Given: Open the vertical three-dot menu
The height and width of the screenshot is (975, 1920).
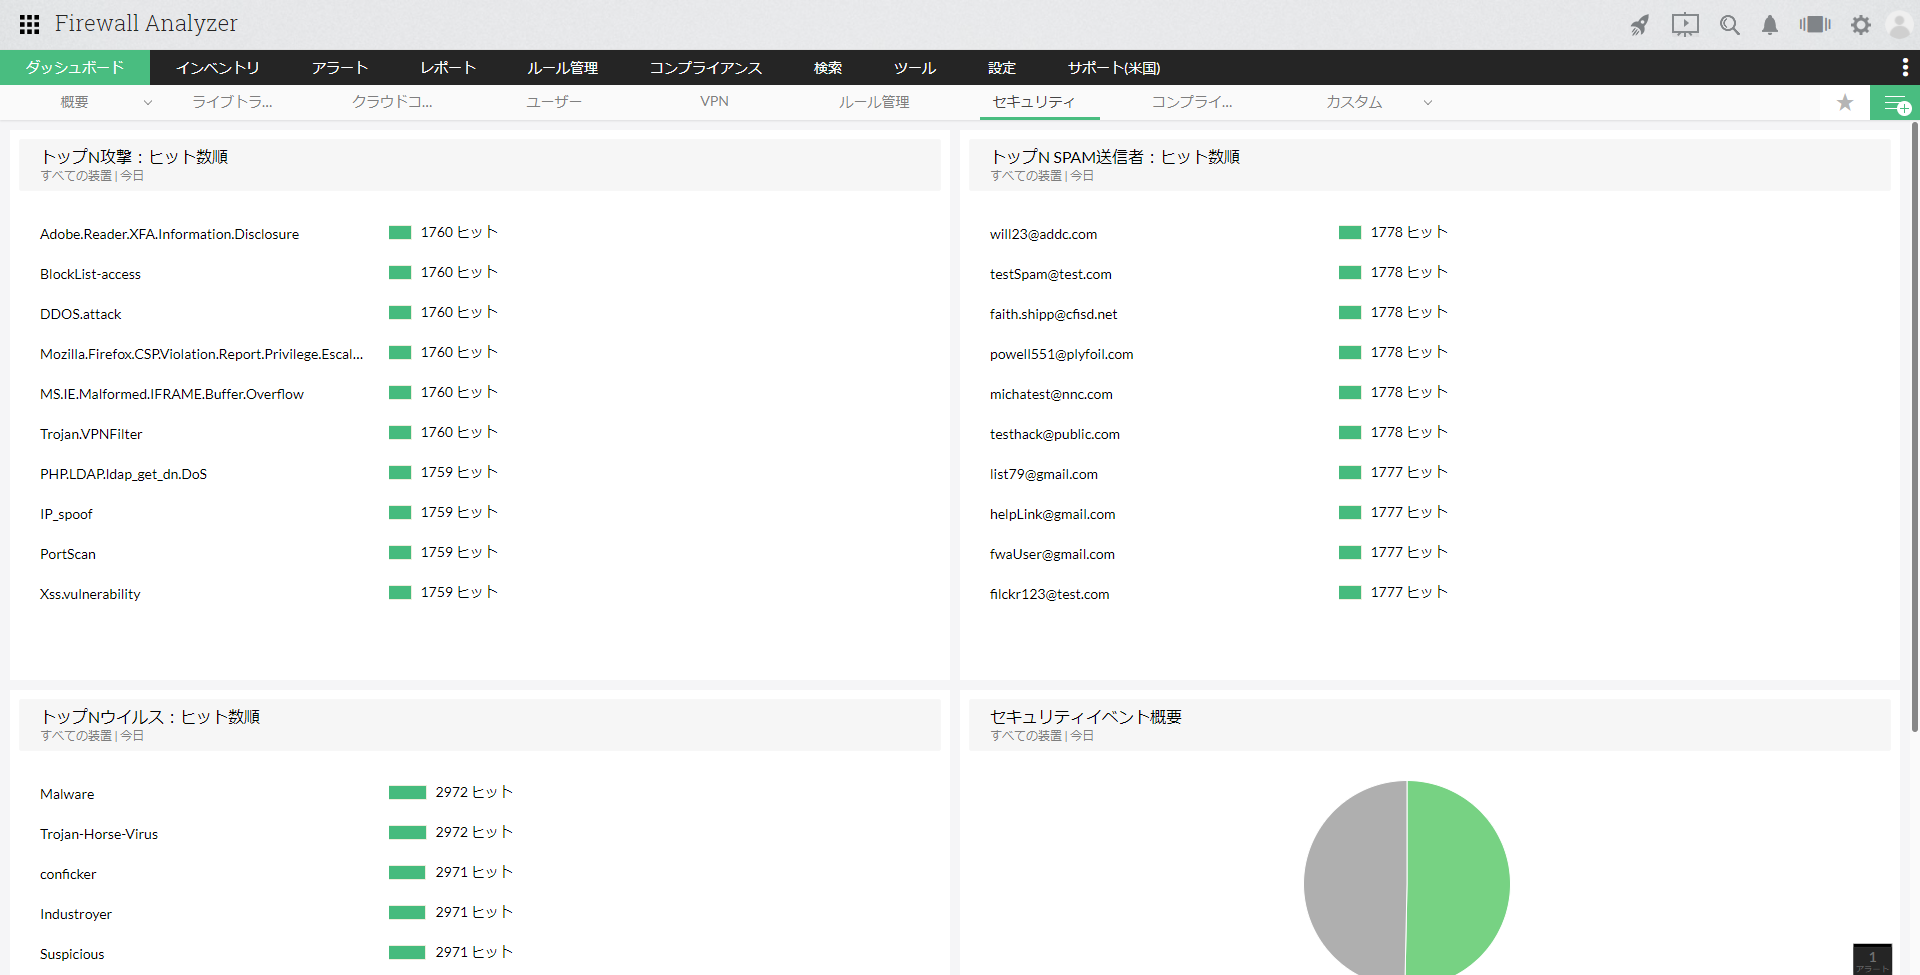Looking at the screenshot, I should pyautogui.click(x=1905, y=67).
